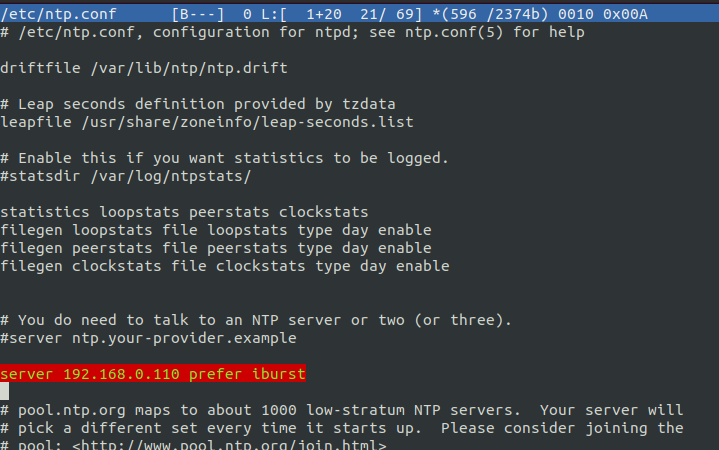Viewport: 719px width, 450px height.
Task: Click the commented #statsdir /var/log/ntpstats/ line
Action: point(126,176)
